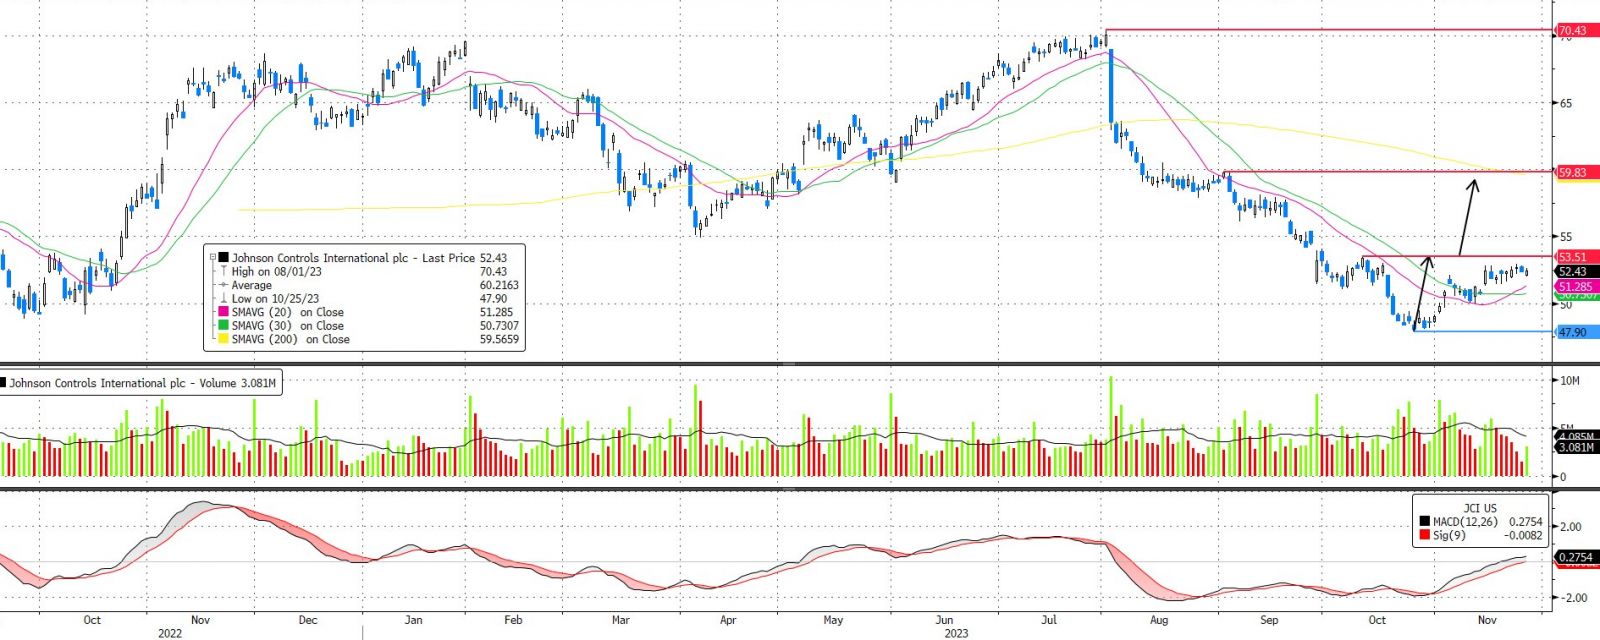The image size is (1600, 640).
Task: Click the 'Nov' 2023 date axis label
Action: point(1487,620)
